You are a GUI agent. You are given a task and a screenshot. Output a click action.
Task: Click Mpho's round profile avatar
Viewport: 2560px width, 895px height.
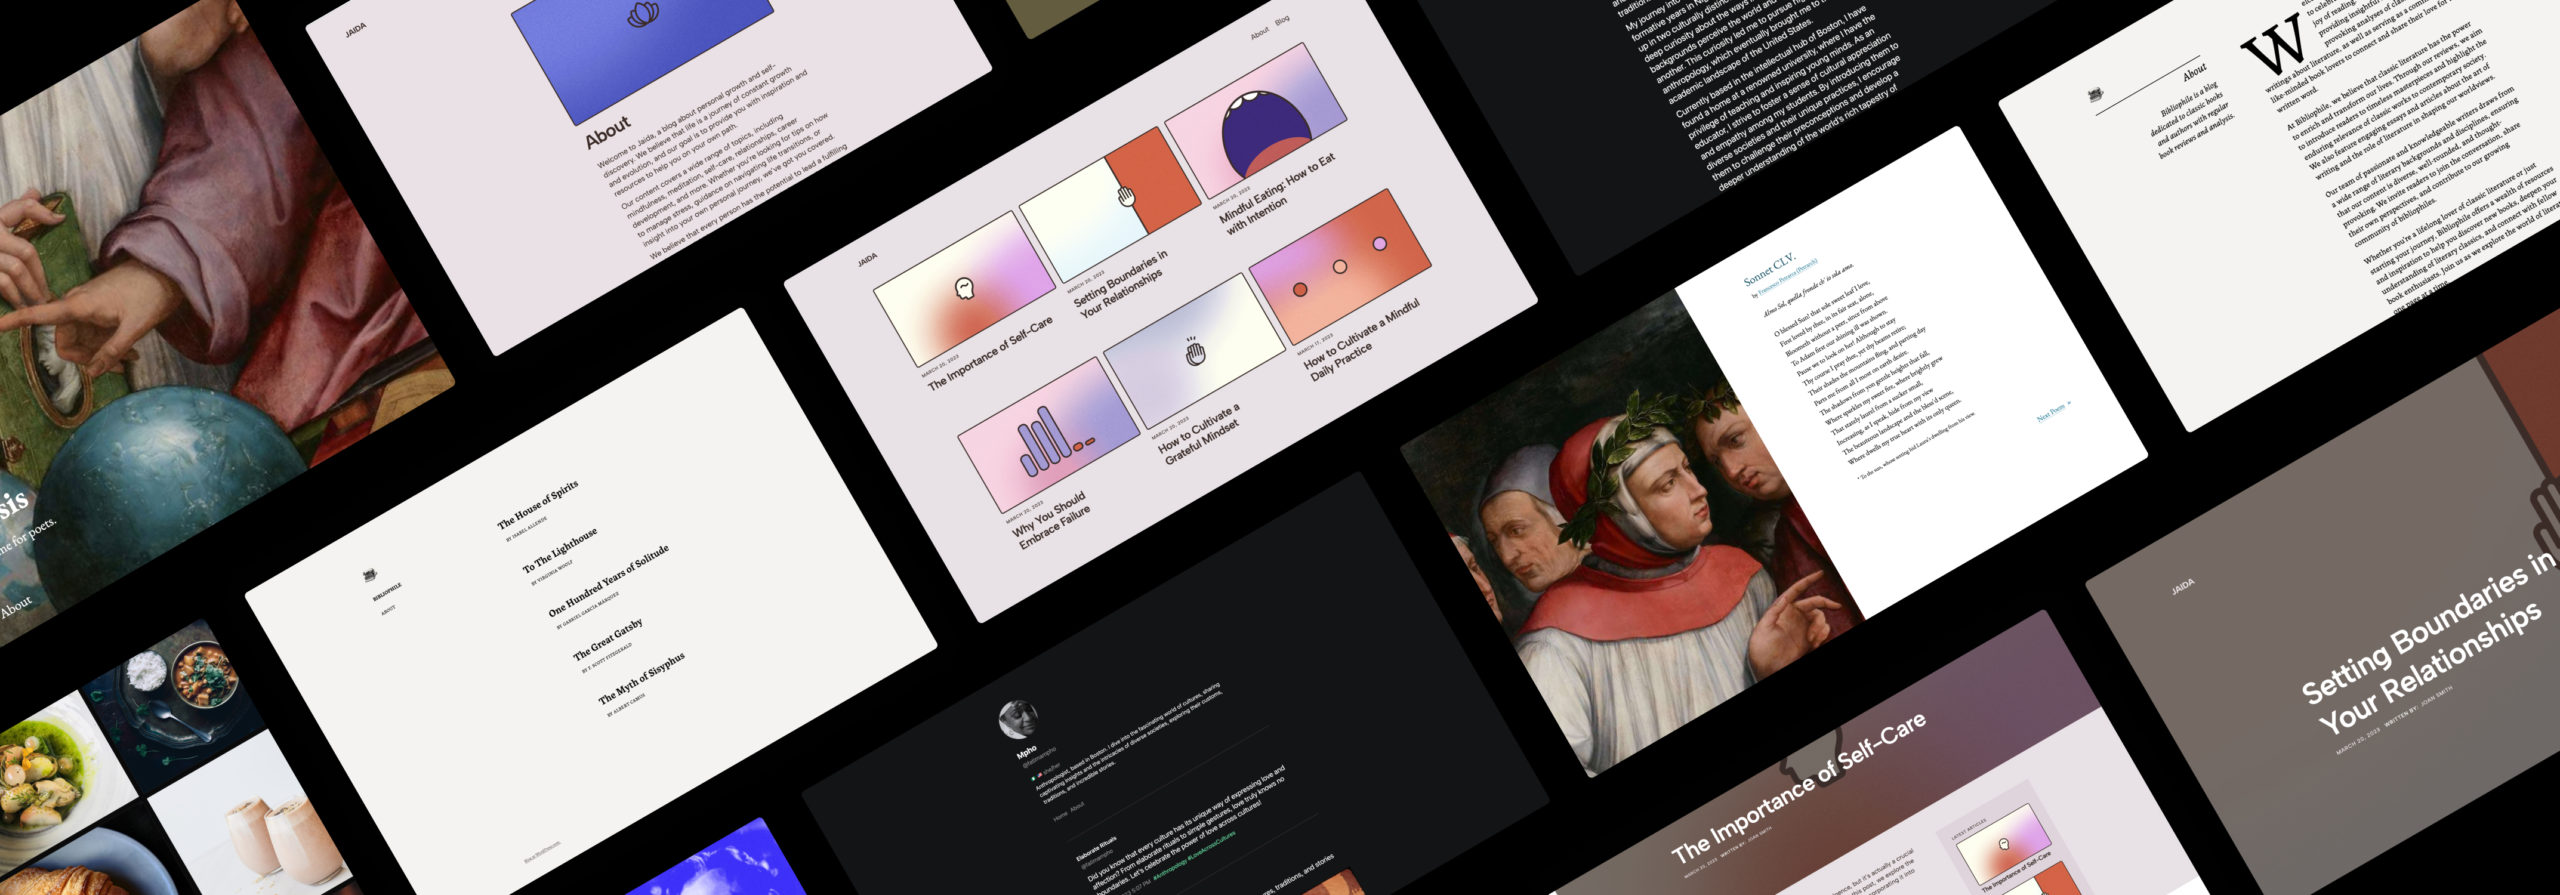coord(1017,719)
